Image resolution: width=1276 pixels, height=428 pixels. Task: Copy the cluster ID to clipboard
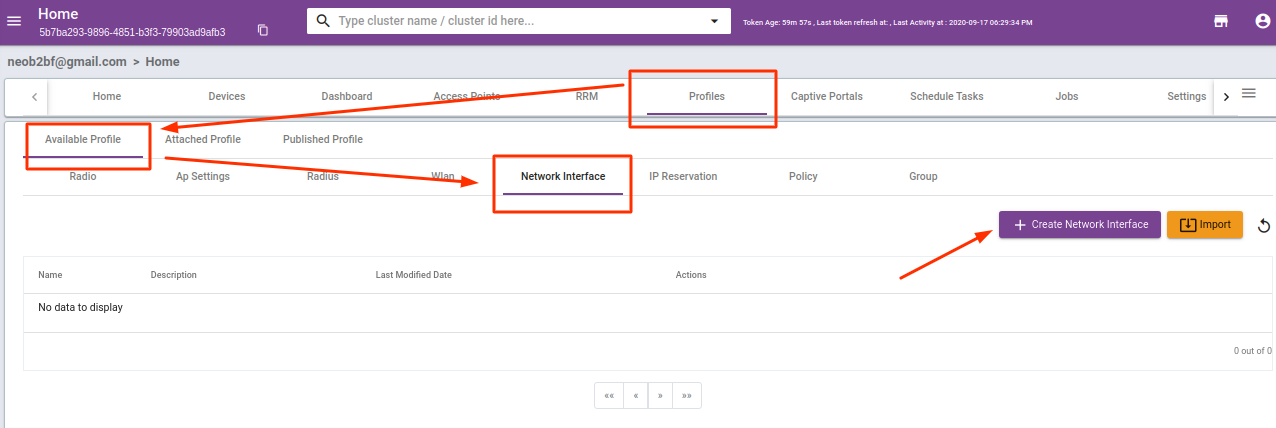[263, 31]
